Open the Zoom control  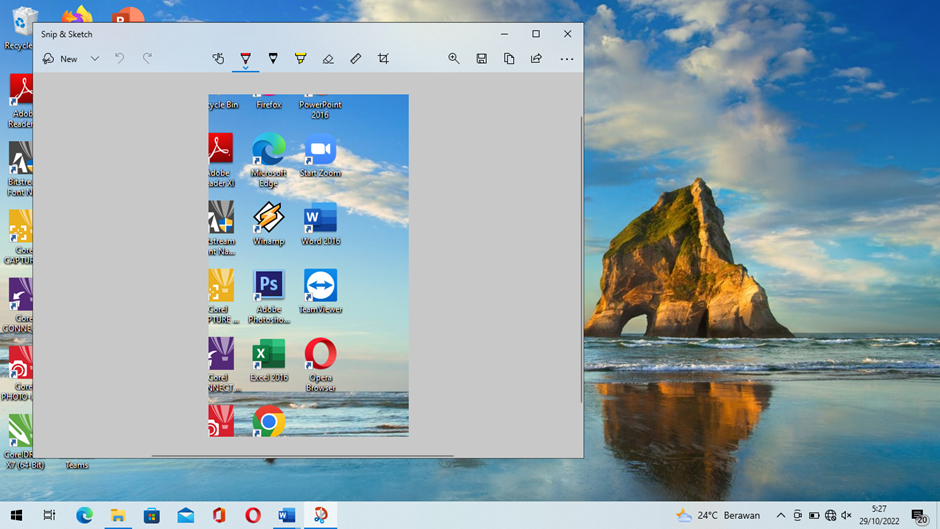coord(454,58)
